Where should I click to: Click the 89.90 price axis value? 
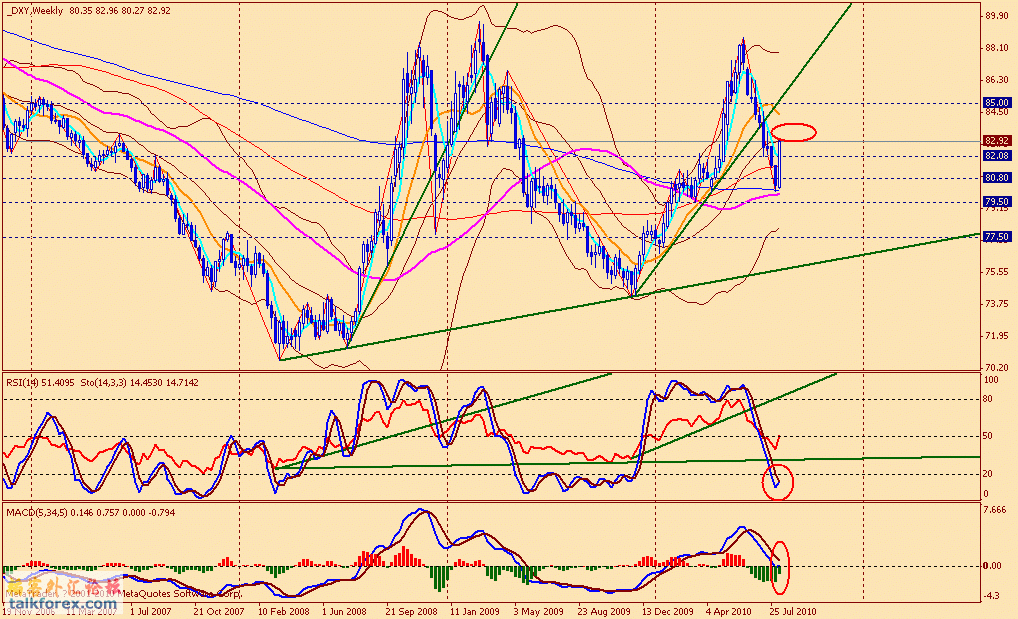click(997, 16)
